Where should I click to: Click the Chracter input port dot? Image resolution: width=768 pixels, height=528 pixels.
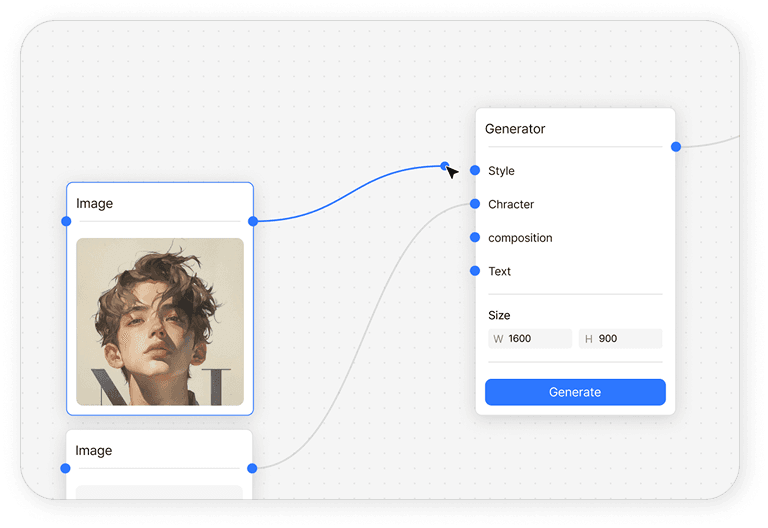coord(475,204)
